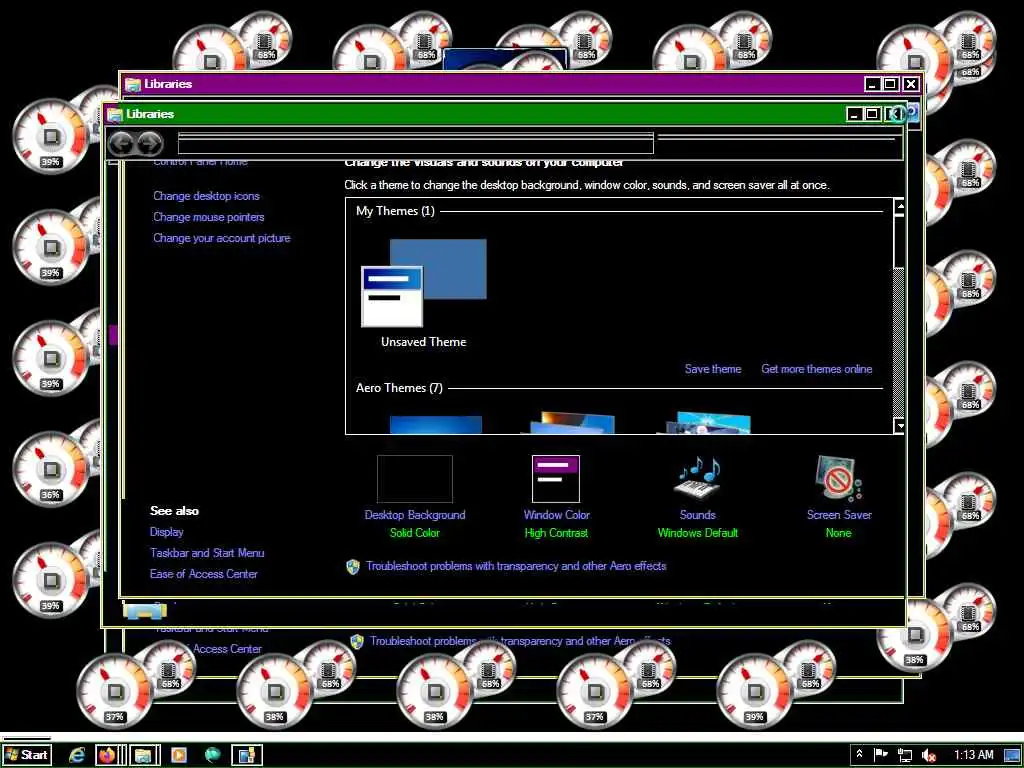Switch to the Personalization taskbar button
The height and width of the screenshot is (768, 1024).
click(246, 755)
